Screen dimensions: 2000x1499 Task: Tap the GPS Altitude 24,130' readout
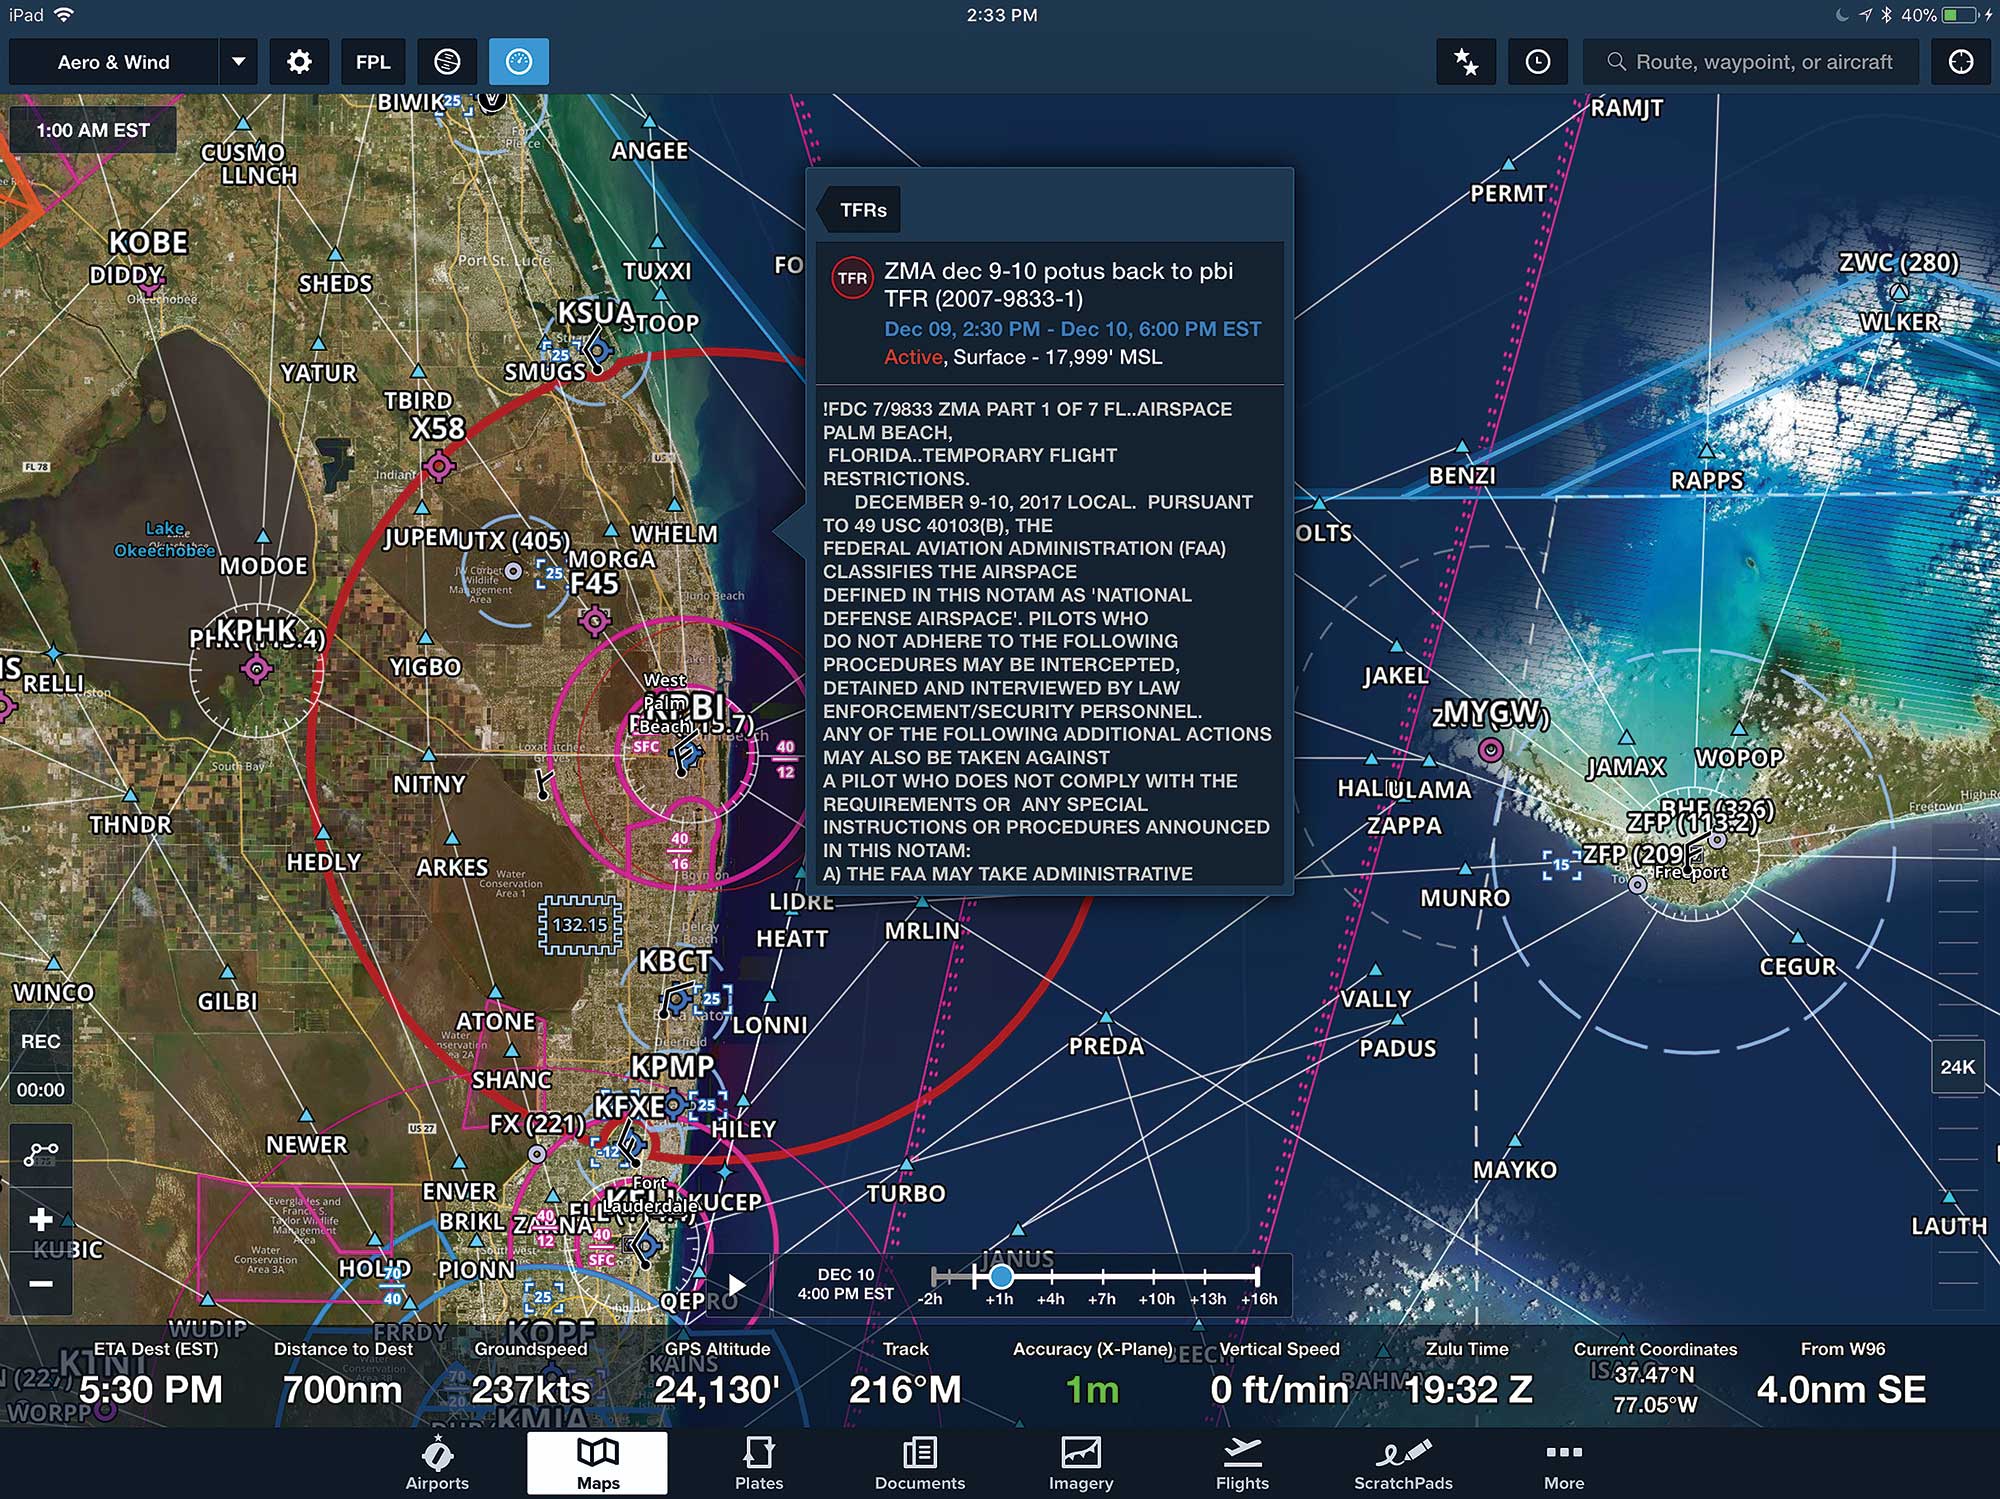pyautogui.click(x=717, y=1377)
